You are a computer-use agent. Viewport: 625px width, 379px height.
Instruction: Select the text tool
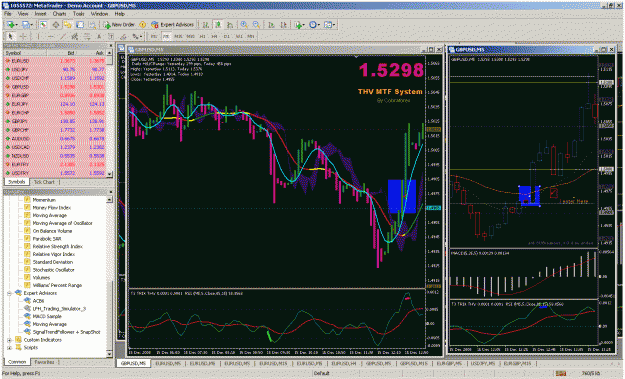99,36
